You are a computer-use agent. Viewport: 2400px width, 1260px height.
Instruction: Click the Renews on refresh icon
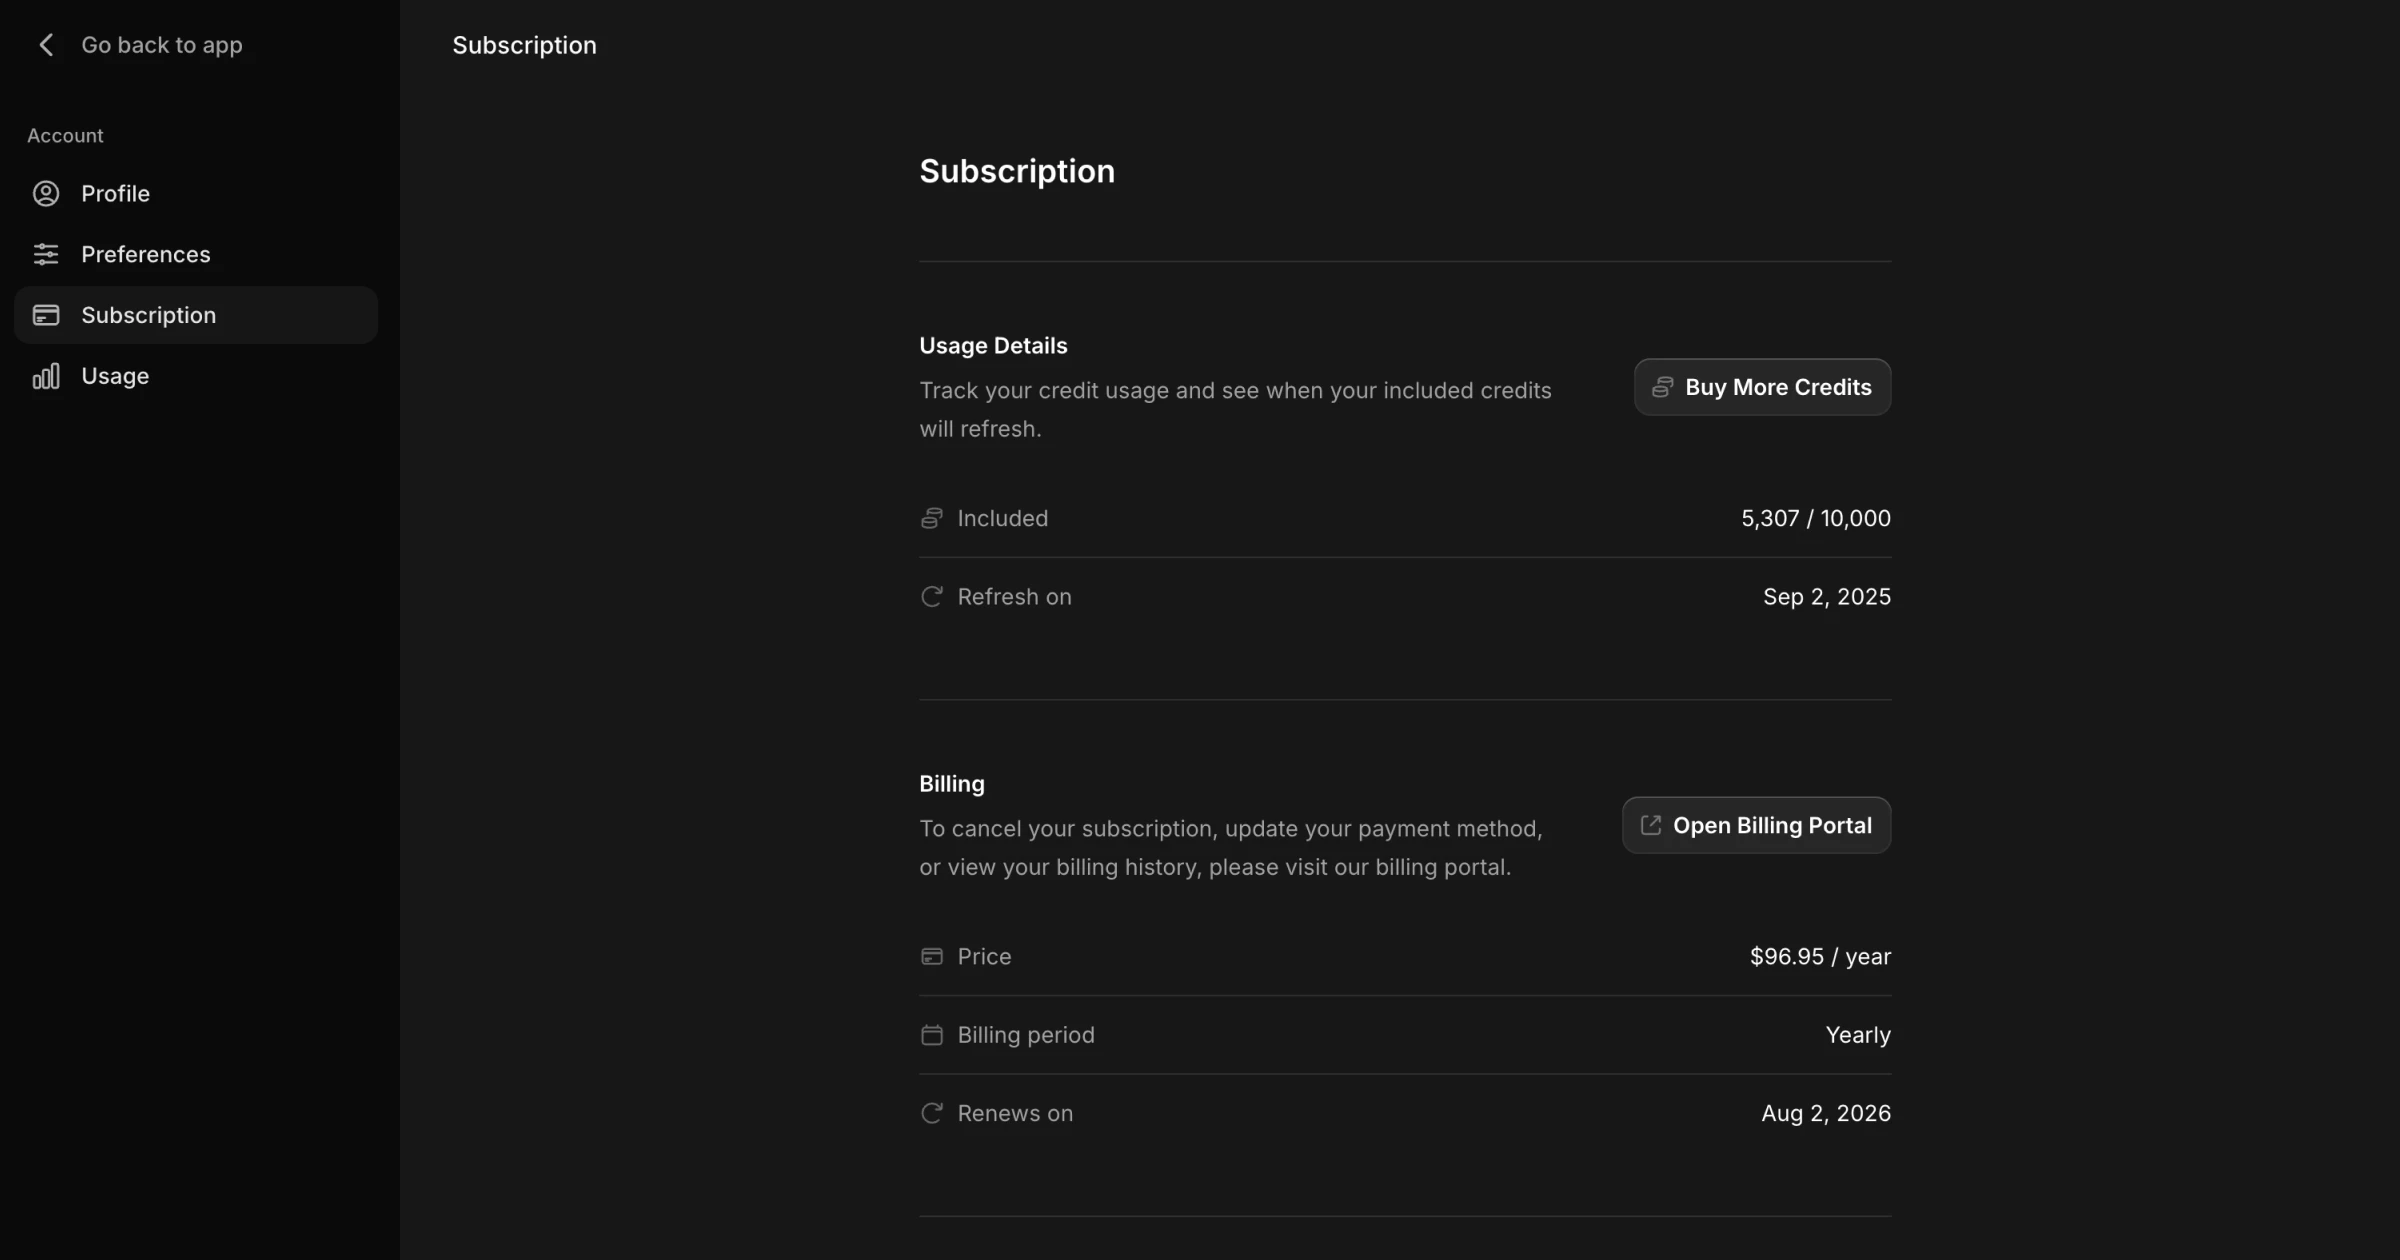point(931,1113)
